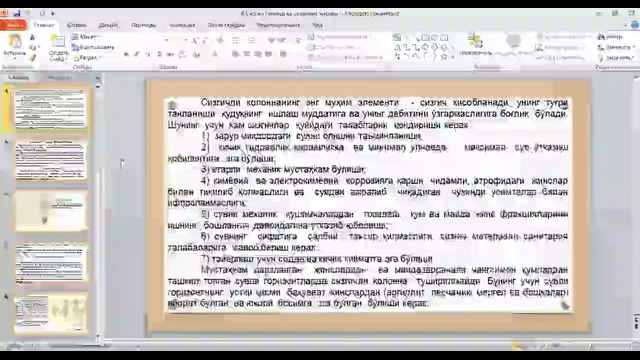Click the clear formatting icon

click(220, 40)
